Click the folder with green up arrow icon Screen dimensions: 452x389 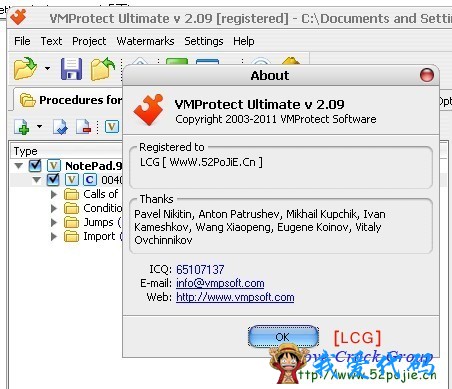click(x=103, y=69)
